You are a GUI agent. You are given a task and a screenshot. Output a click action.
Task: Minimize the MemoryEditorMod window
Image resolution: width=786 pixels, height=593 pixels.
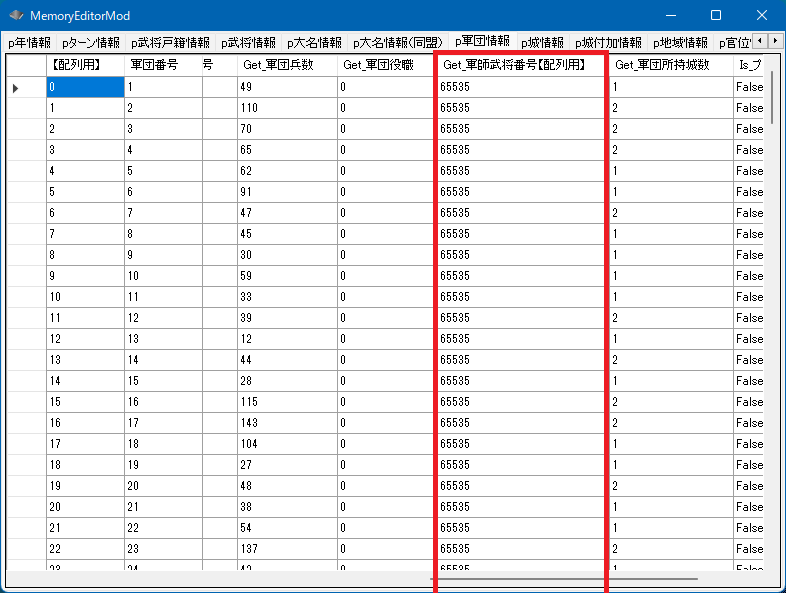[669, 16]
